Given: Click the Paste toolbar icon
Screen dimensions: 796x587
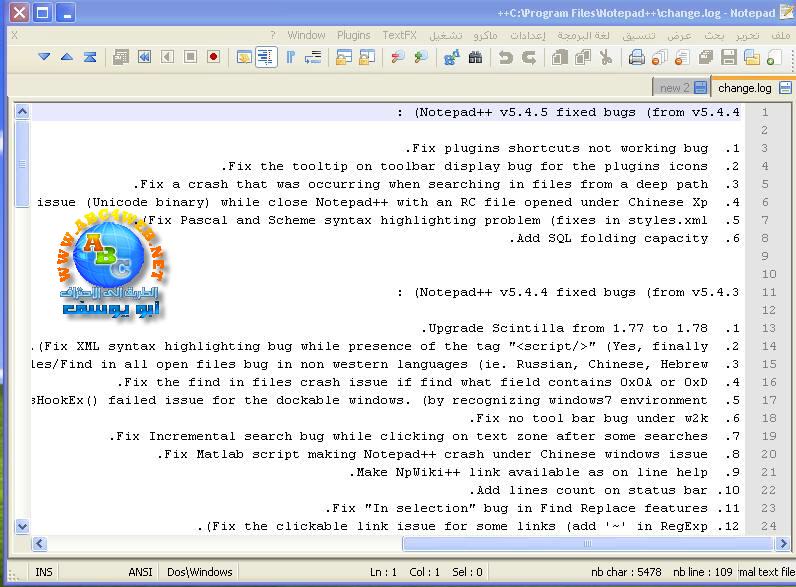Looking at the screenshot, I should coord(559,57).
